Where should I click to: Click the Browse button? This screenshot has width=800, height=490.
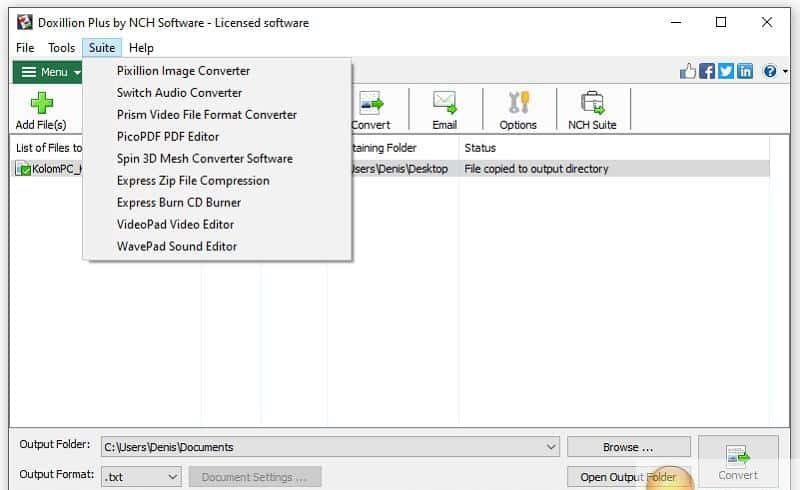coord(628,447)
